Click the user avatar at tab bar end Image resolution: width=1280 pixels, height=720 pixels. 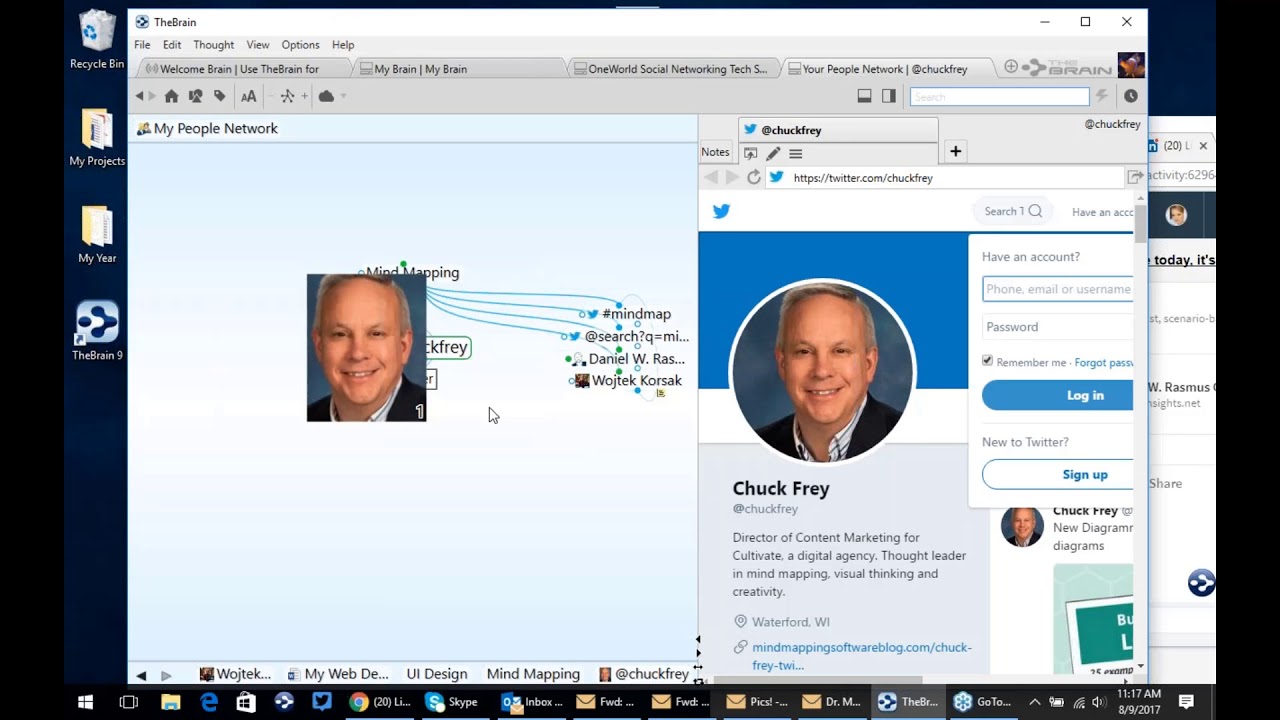1131,65
